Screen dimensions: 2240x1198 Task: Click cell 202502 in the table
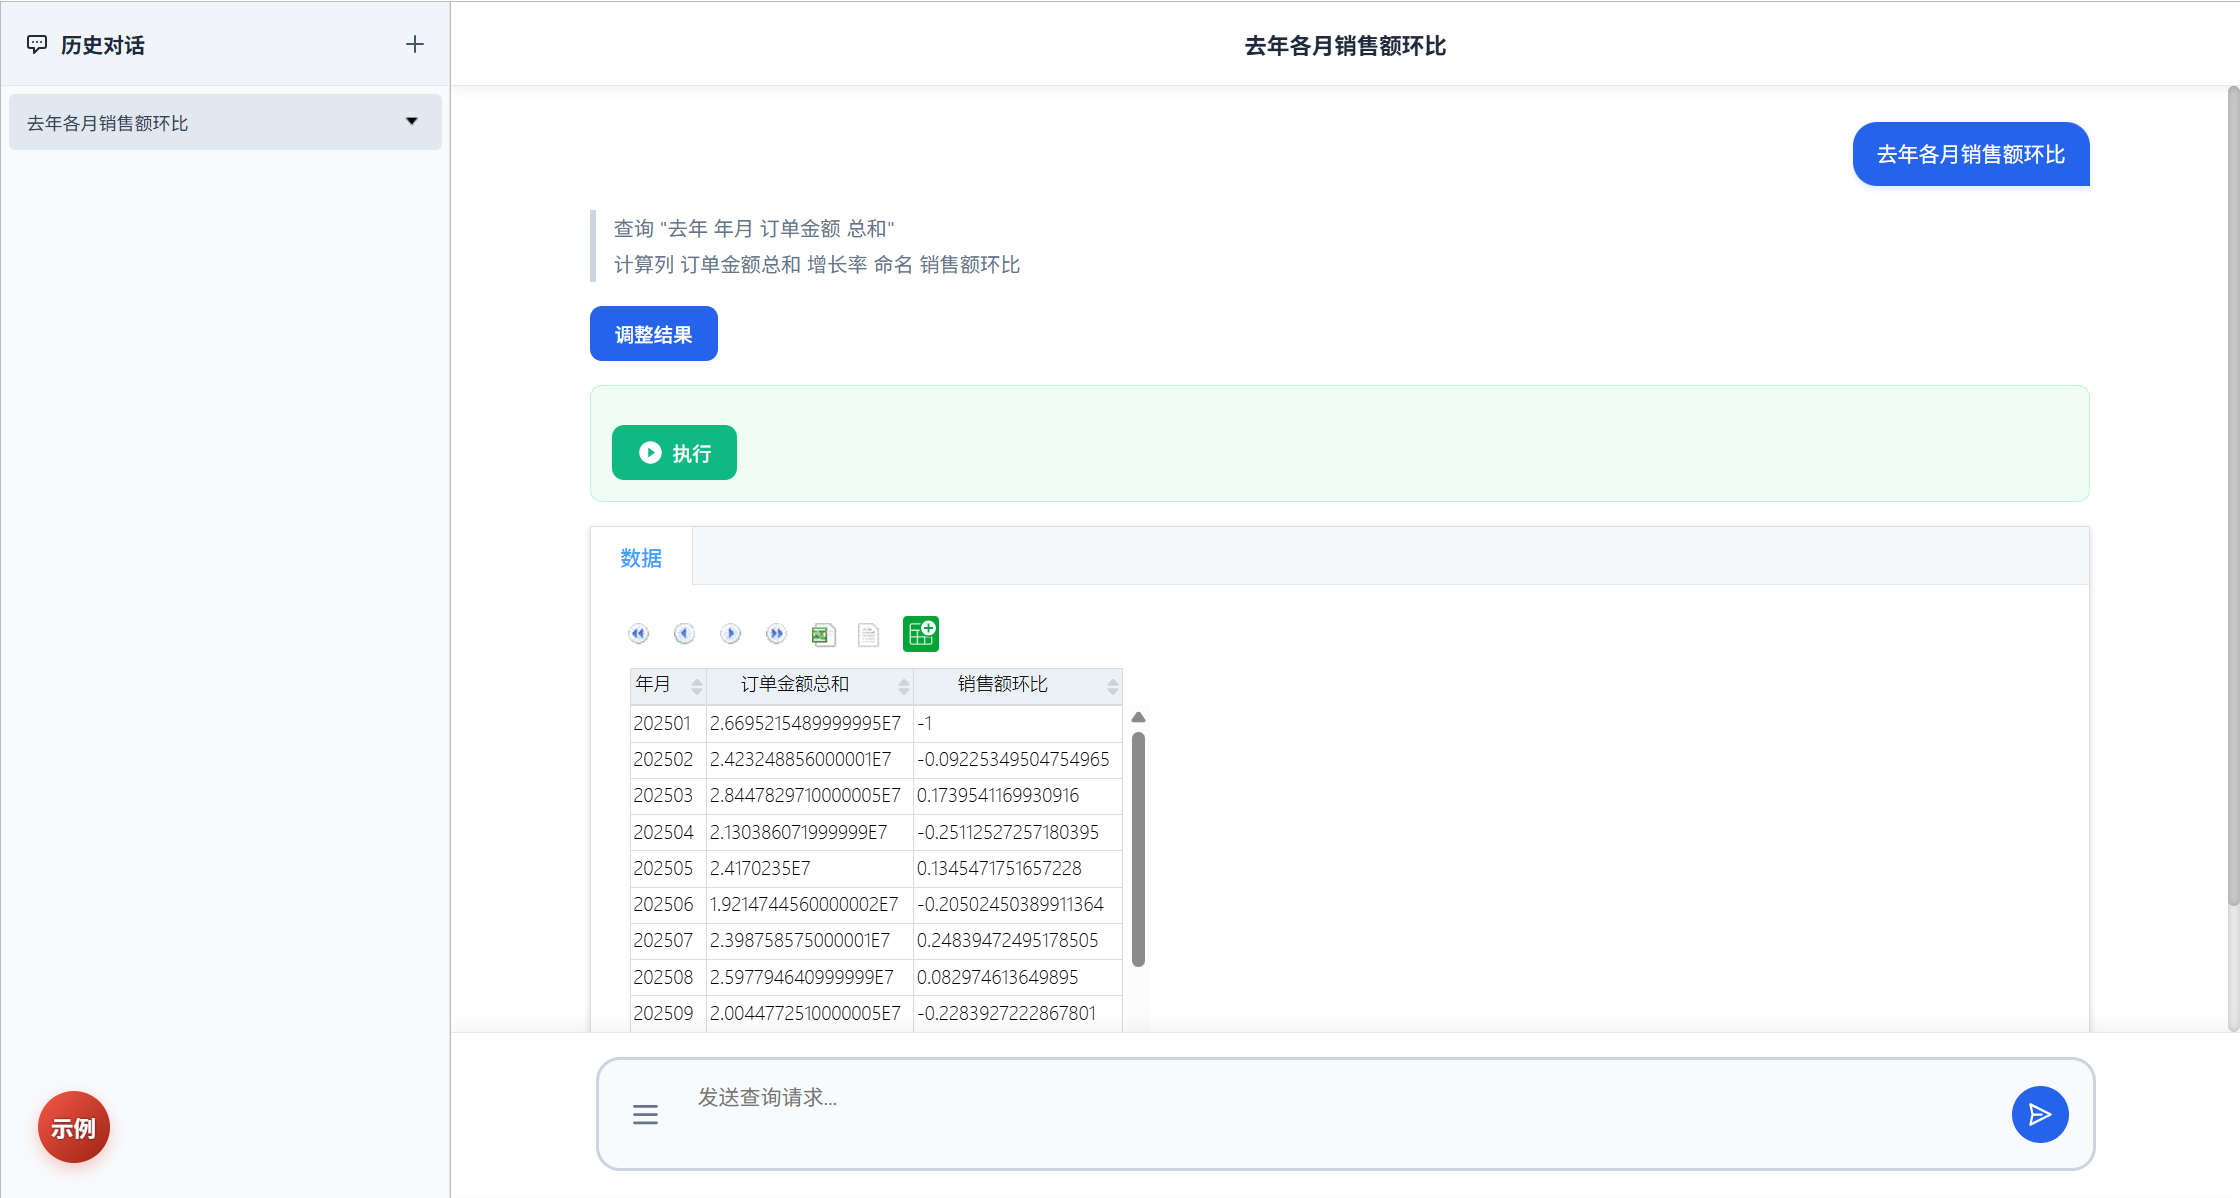pos(668,759)
